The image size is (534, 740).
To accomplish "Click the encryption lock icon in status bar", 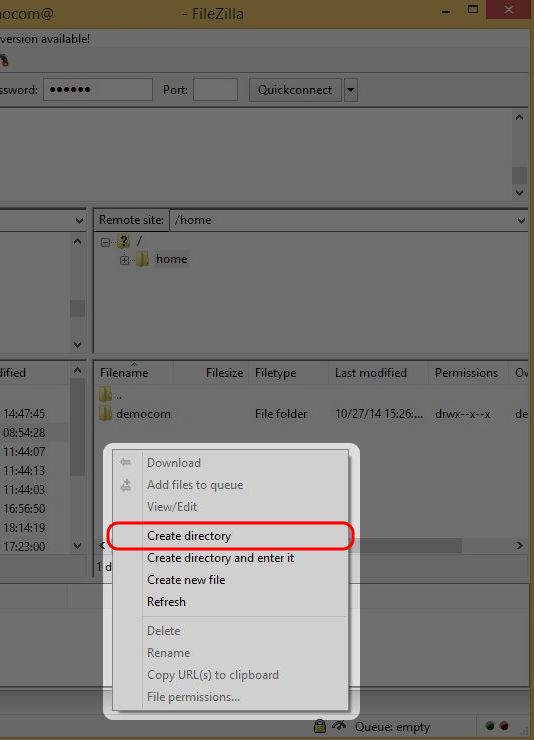I will pos(320,726).
